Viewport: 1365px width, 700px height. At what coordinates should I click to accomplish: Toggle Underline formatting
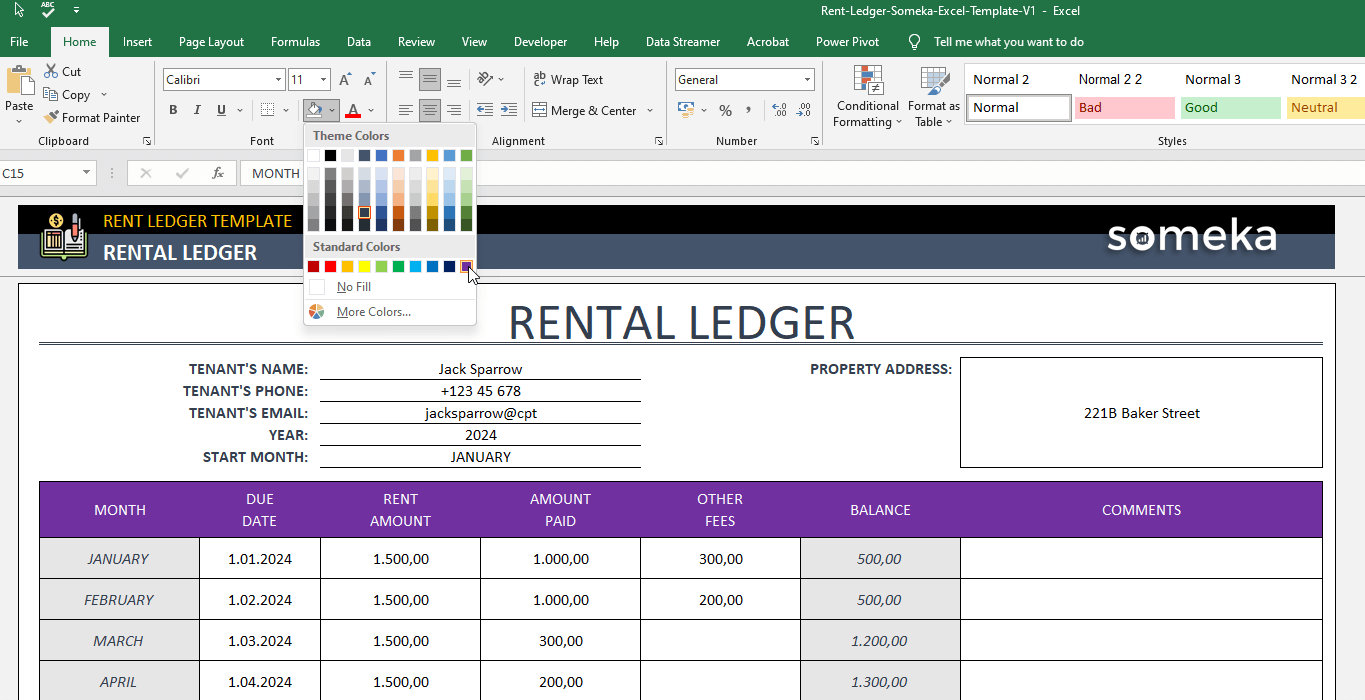tap(221, 110)
